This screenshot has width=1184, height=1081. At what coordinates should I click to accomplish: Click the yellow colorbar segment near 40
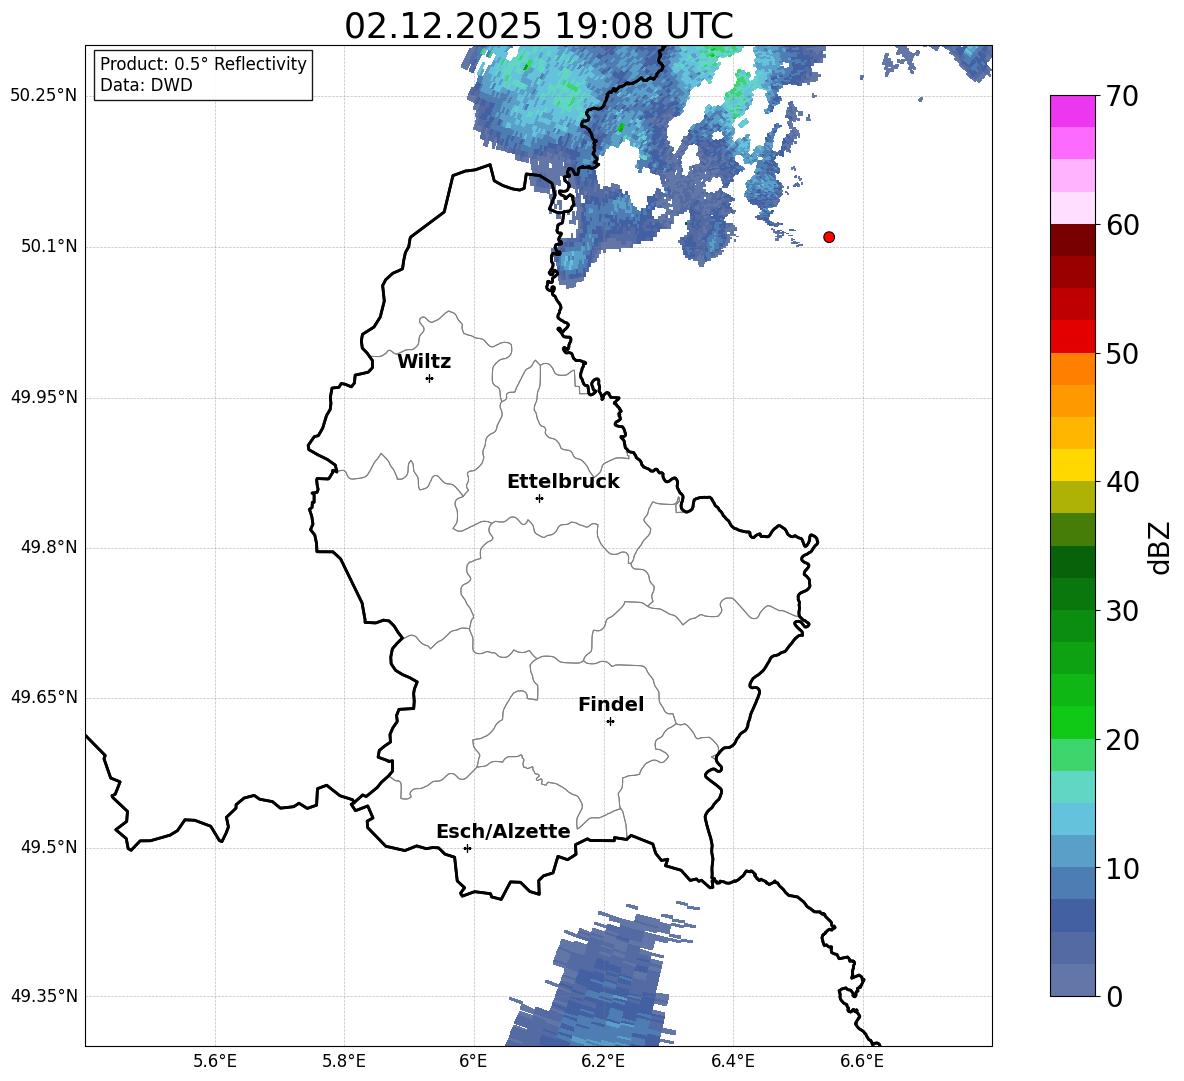[x=1072, y=466]
